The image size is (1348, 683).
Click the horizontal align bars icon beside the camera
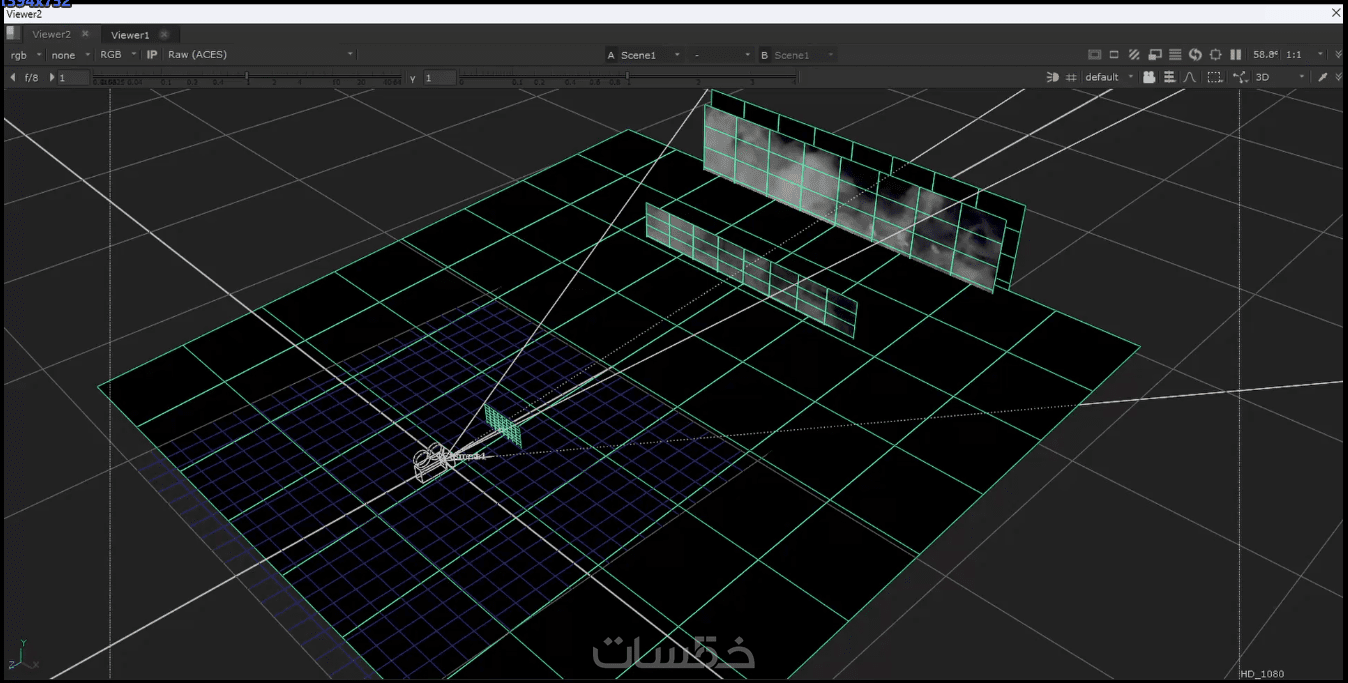tap(1170, 77)
